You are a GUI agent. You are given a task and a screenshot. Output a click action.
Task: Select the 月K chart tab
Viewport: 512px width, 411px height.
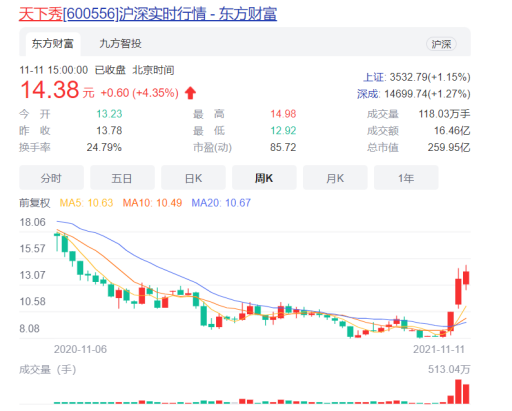[335, 178]
